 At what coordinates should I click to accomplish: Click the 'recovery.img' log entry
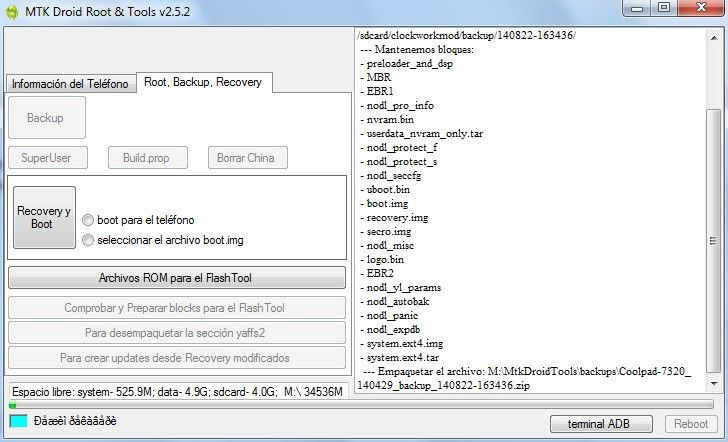pyautogui.click(x=394, y=217)
